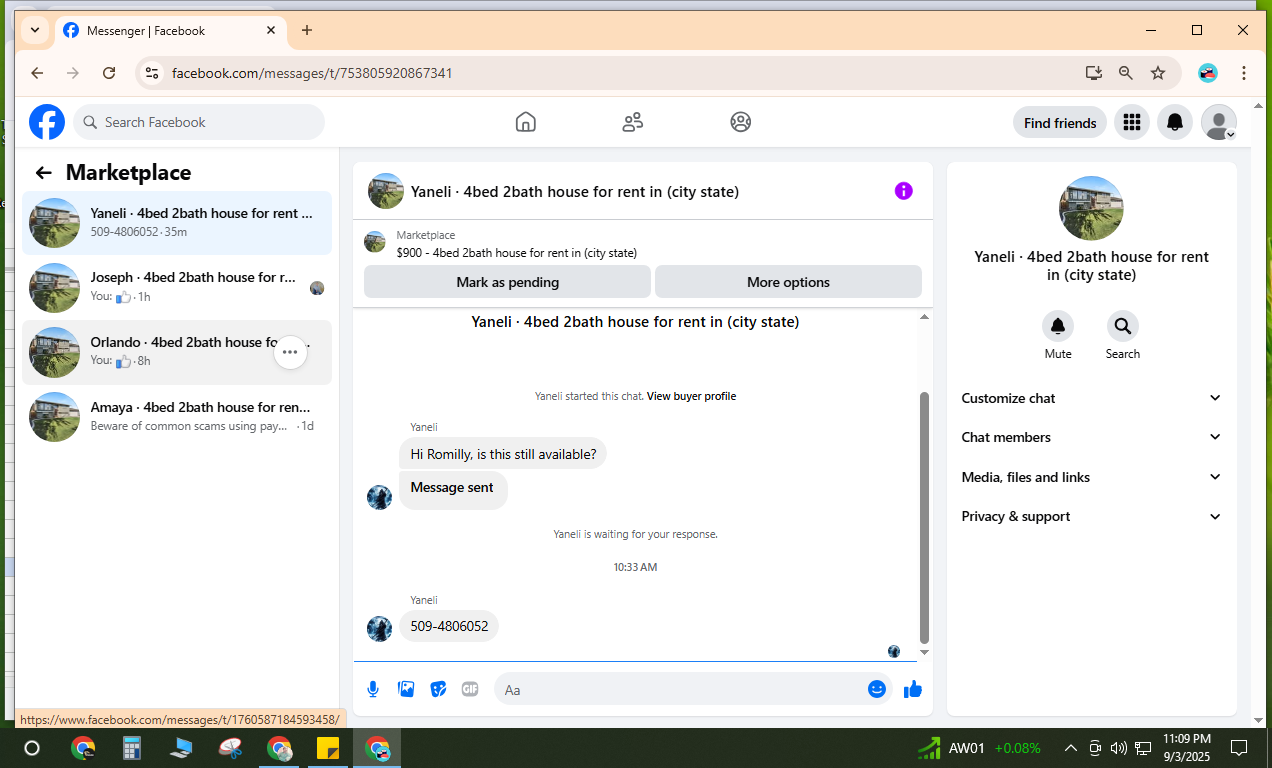Navigate back in browser
Viewport: 1272px width, 768px height.
(37, 73)
